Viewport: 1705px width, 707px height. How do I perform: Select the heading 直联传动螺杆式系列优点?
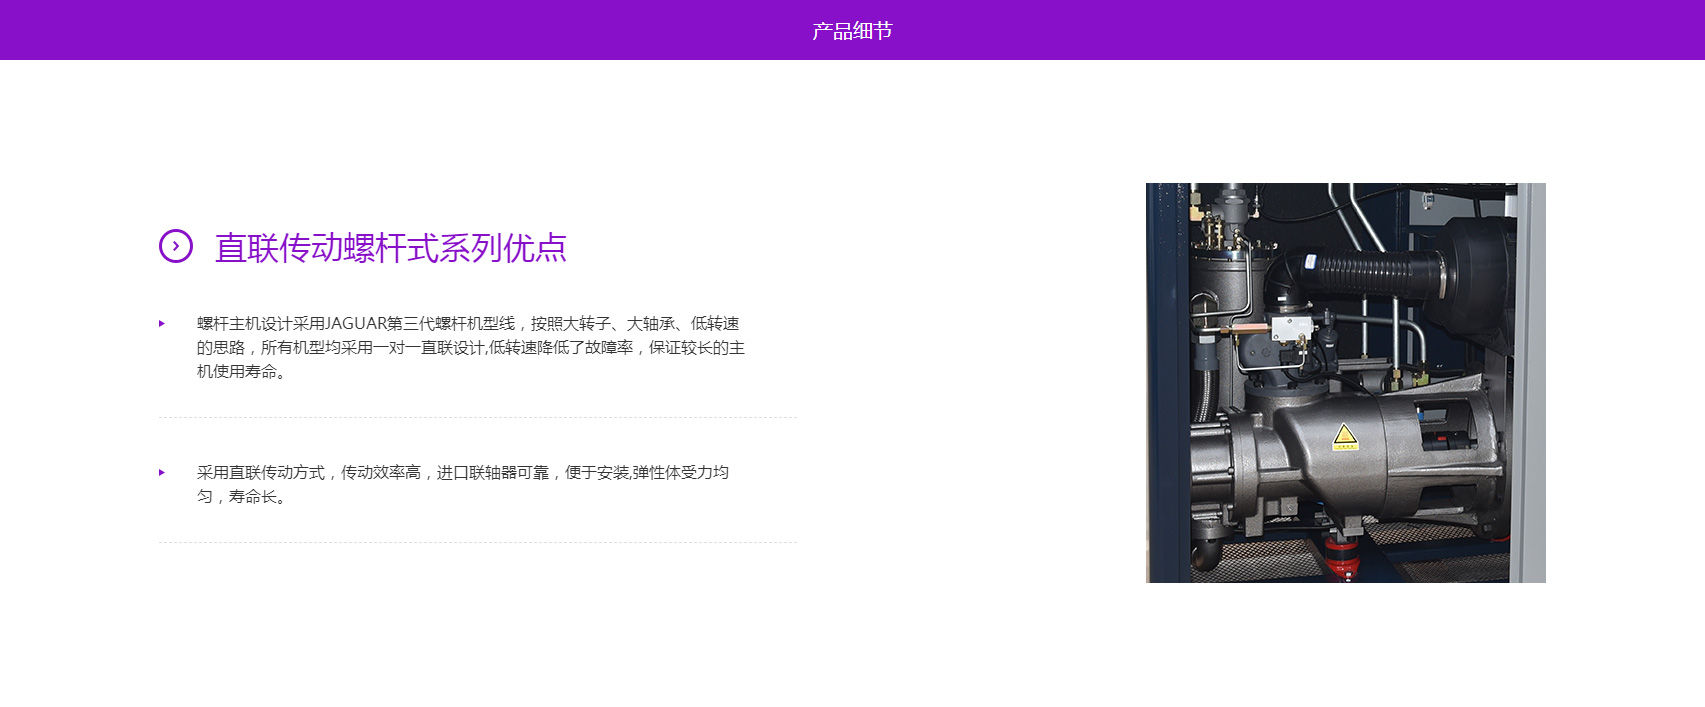click(391, 248)
